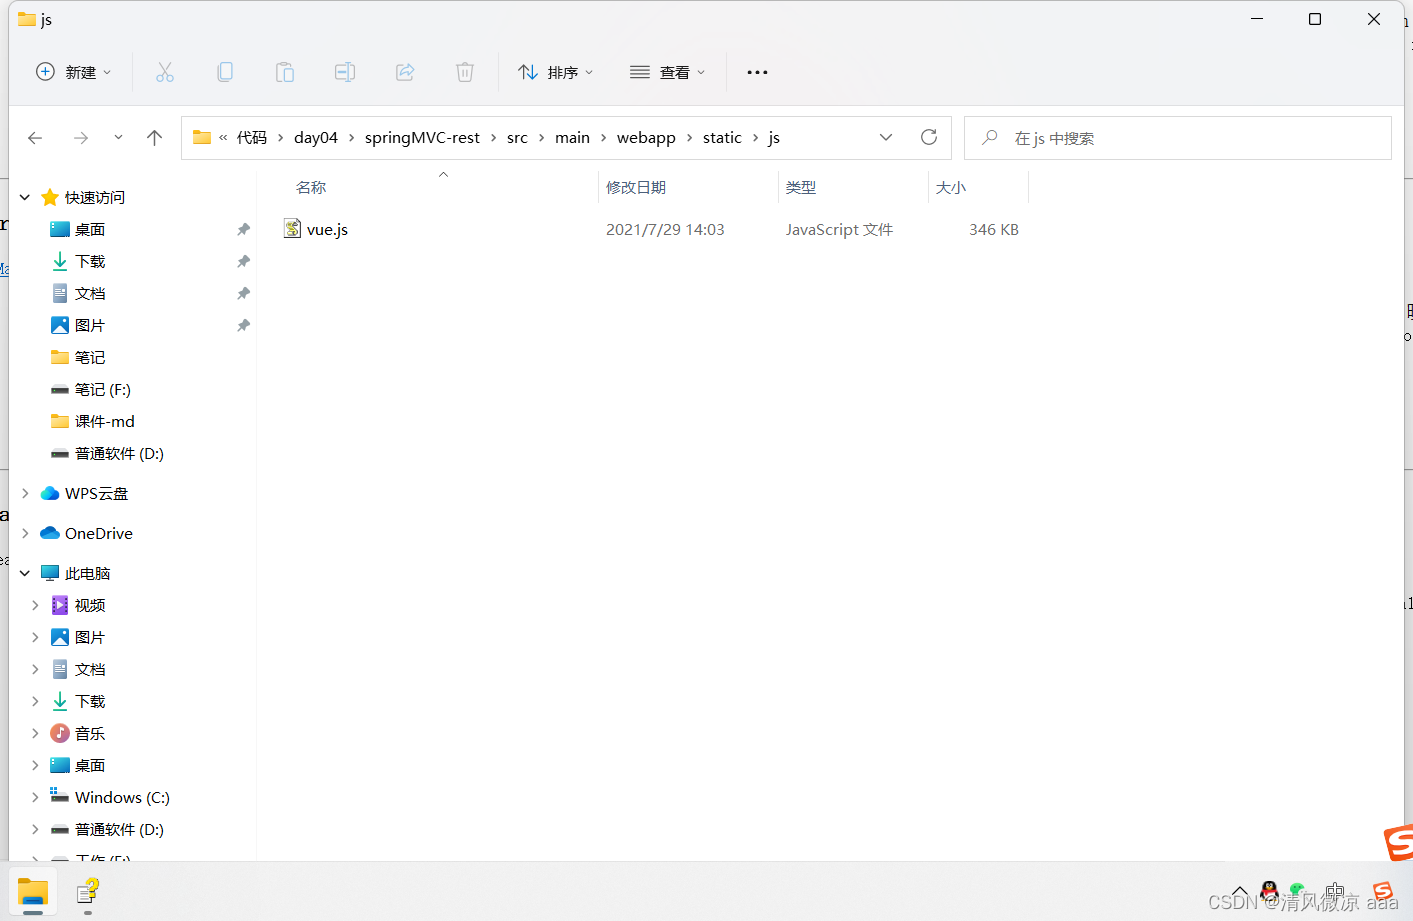Viewport: 1413px width, 921px height.
Task: Click 代码 in the address breadcrumb
Action: point(252,137)
